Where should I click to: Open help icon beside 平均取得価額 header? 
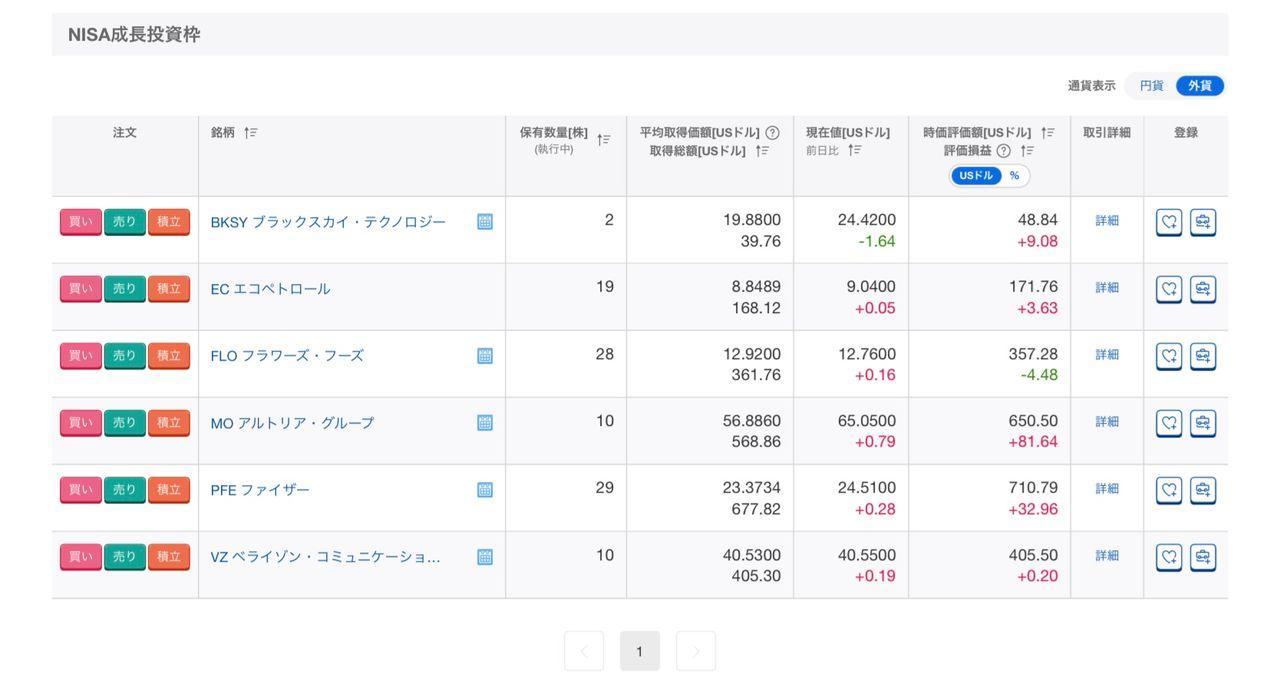[x=772, y=133]
